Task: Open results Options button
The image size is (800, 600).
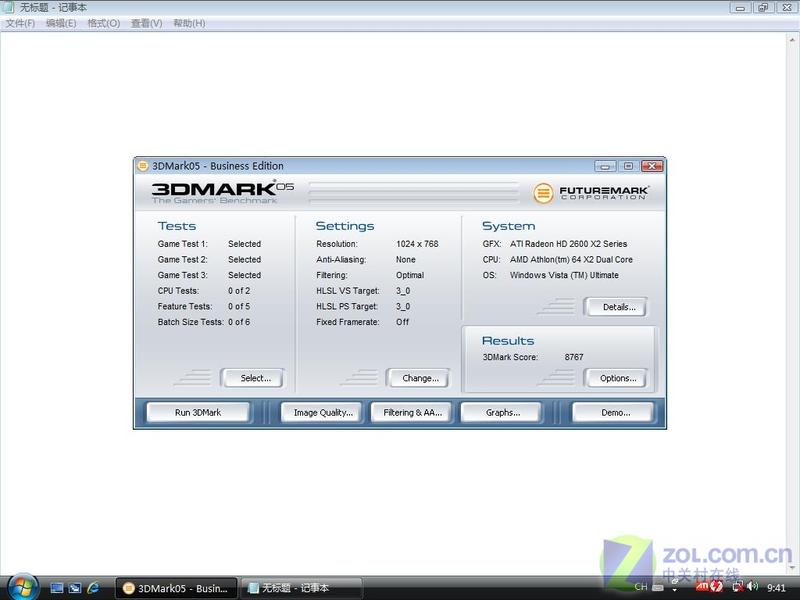Action: click(x=618, y=378)
